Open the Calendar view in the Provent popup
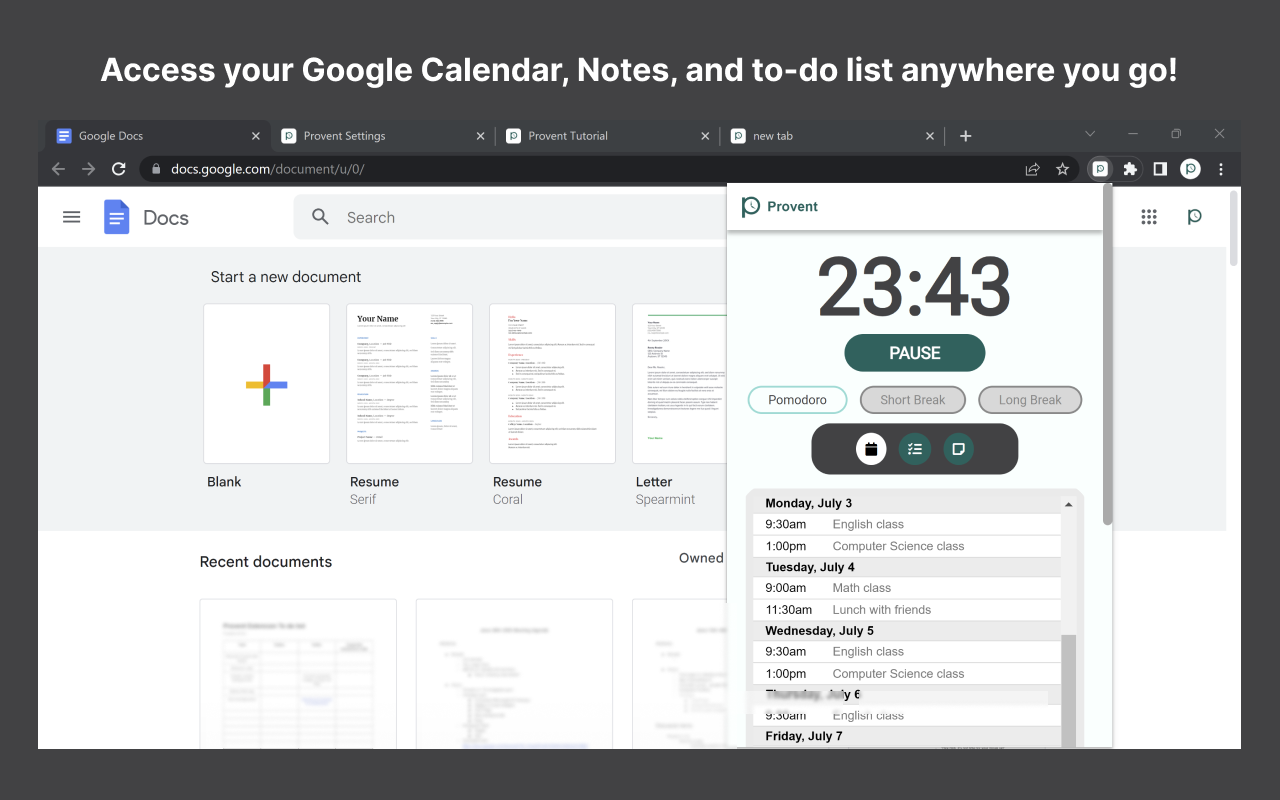 pyautogui.click(x=871, y=449)
